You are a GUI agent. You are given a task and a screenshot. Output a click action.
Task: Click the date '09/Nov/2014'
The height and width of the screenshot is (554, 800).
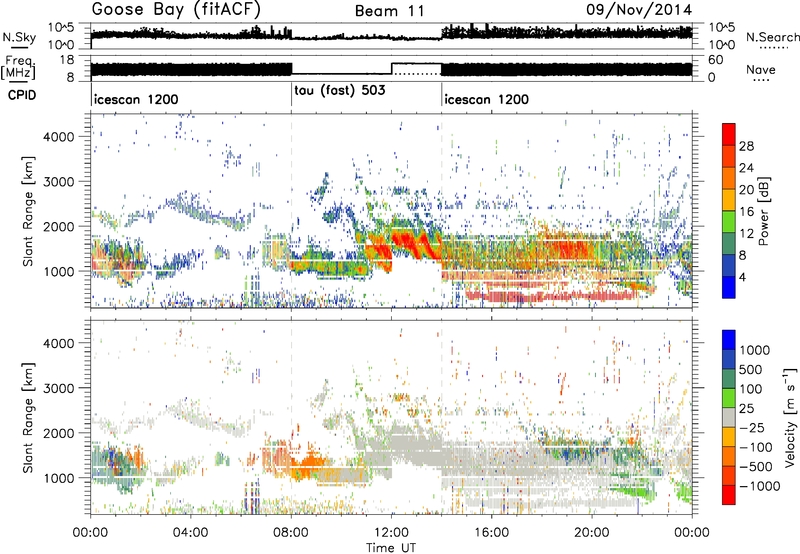[x=639, y=10]
